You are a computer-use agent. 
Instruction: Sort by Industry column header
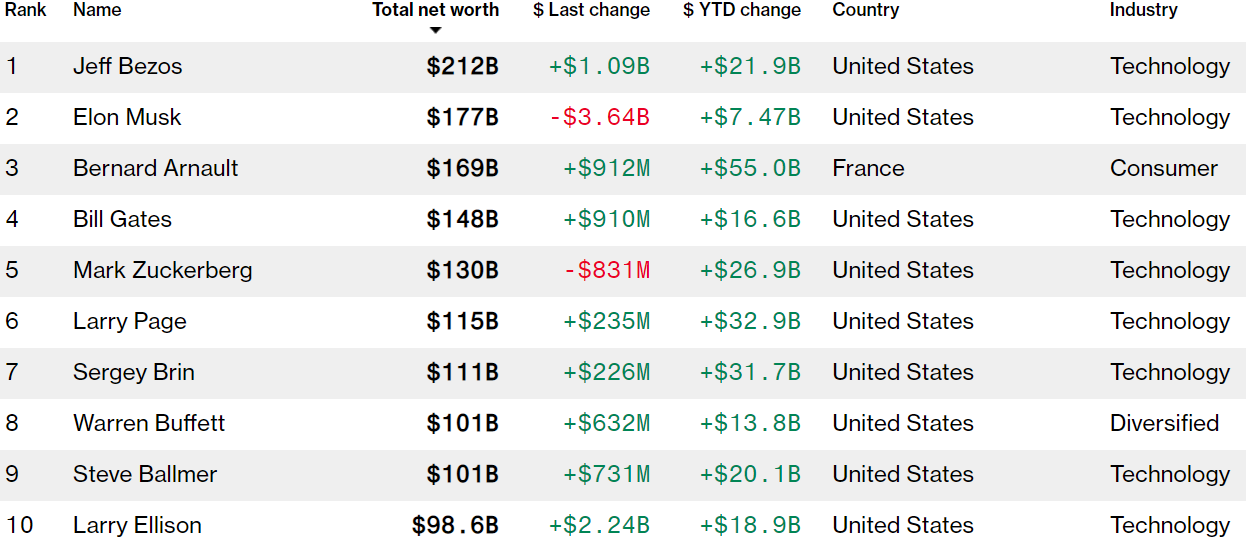tap(1143, 10)
